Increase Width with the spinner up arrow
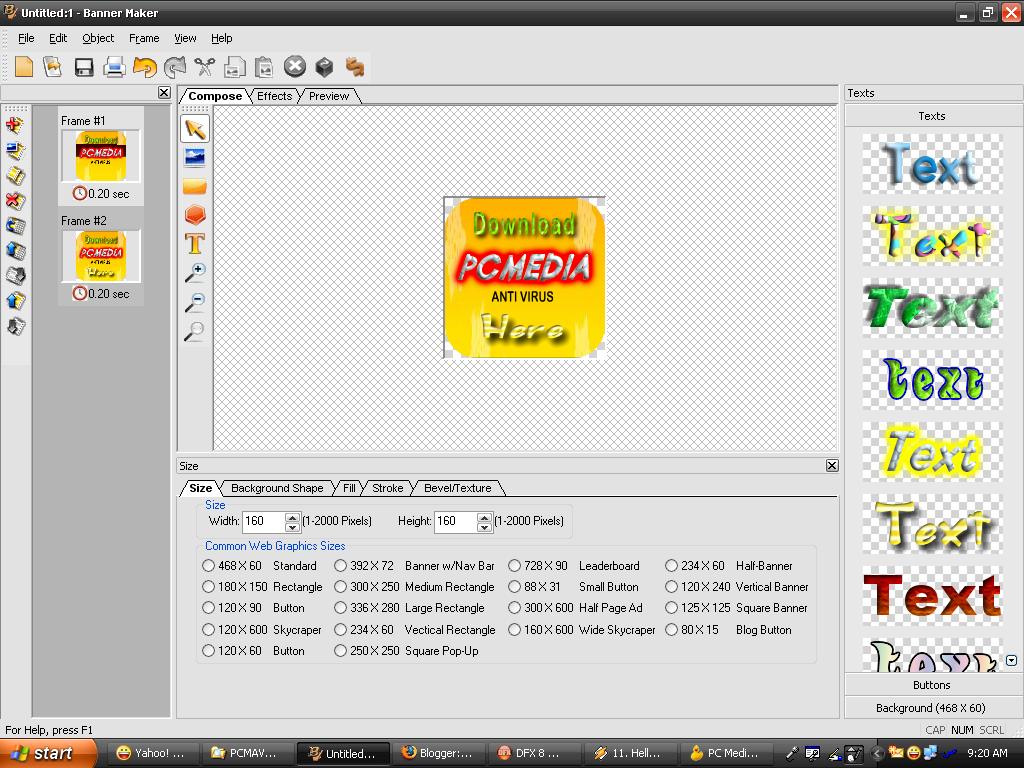The width and height of the screenshot is (1024, 768). [293, 517]
